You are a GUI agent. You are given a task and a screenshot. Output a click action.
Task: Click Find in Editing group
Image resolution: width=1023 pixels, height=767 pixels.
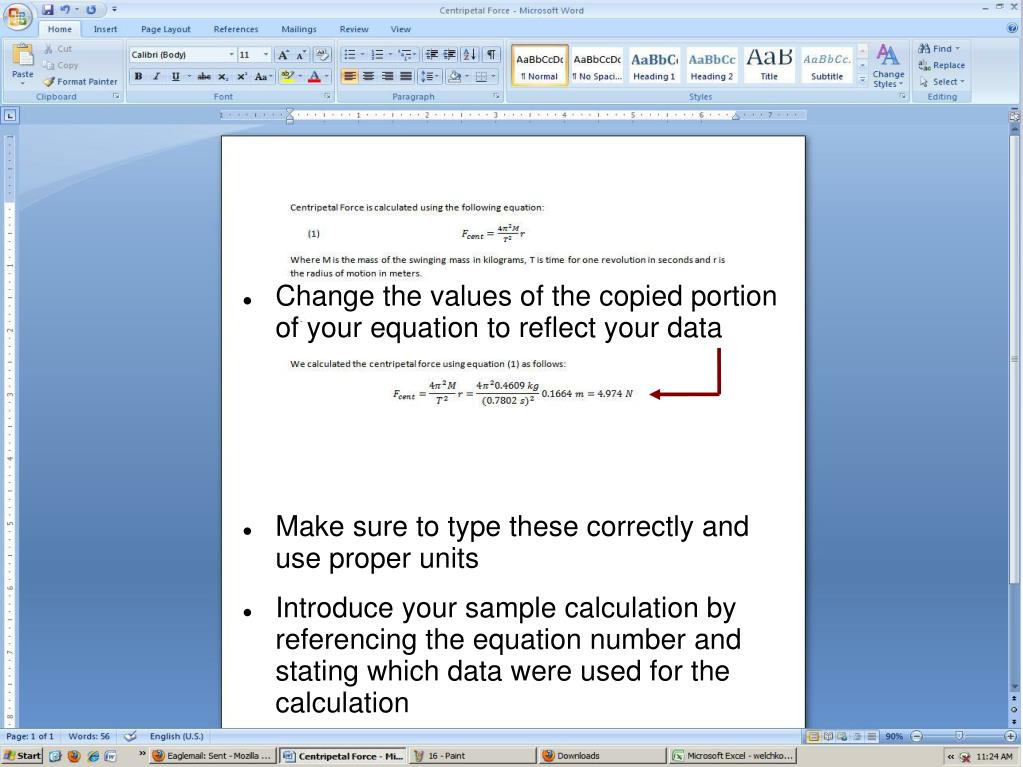tap(939, 48)
